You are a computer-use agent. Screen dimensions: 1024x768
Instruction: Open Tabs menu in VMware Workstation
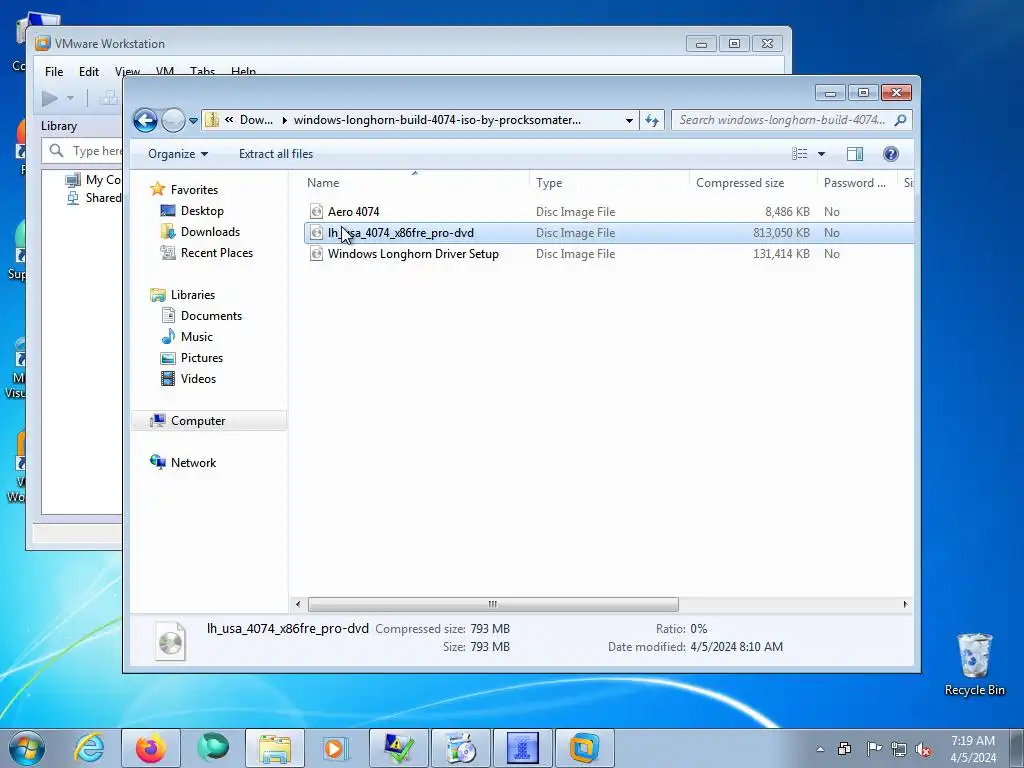[202, 71]
